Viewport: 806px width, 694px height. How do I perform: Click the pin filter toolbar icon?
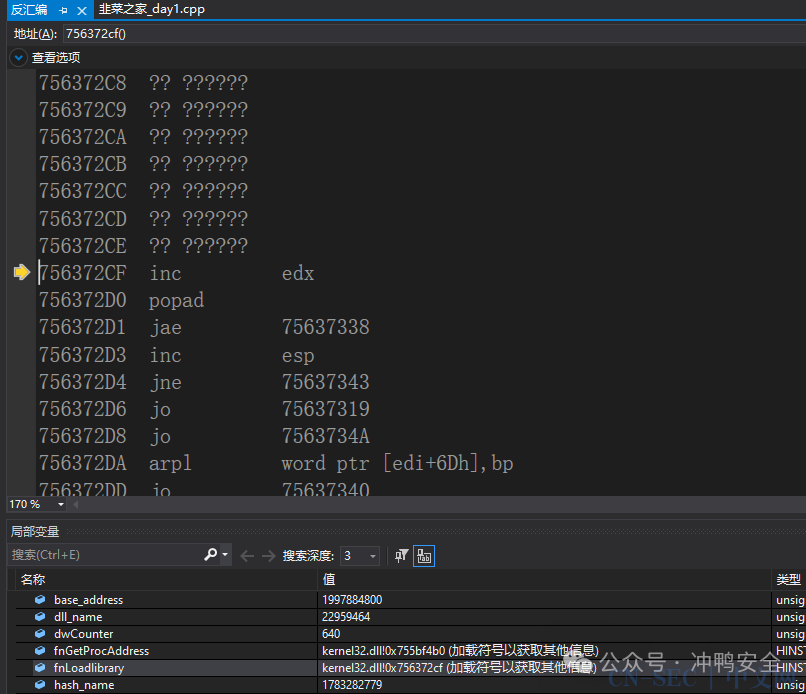(x=401, y=556)
